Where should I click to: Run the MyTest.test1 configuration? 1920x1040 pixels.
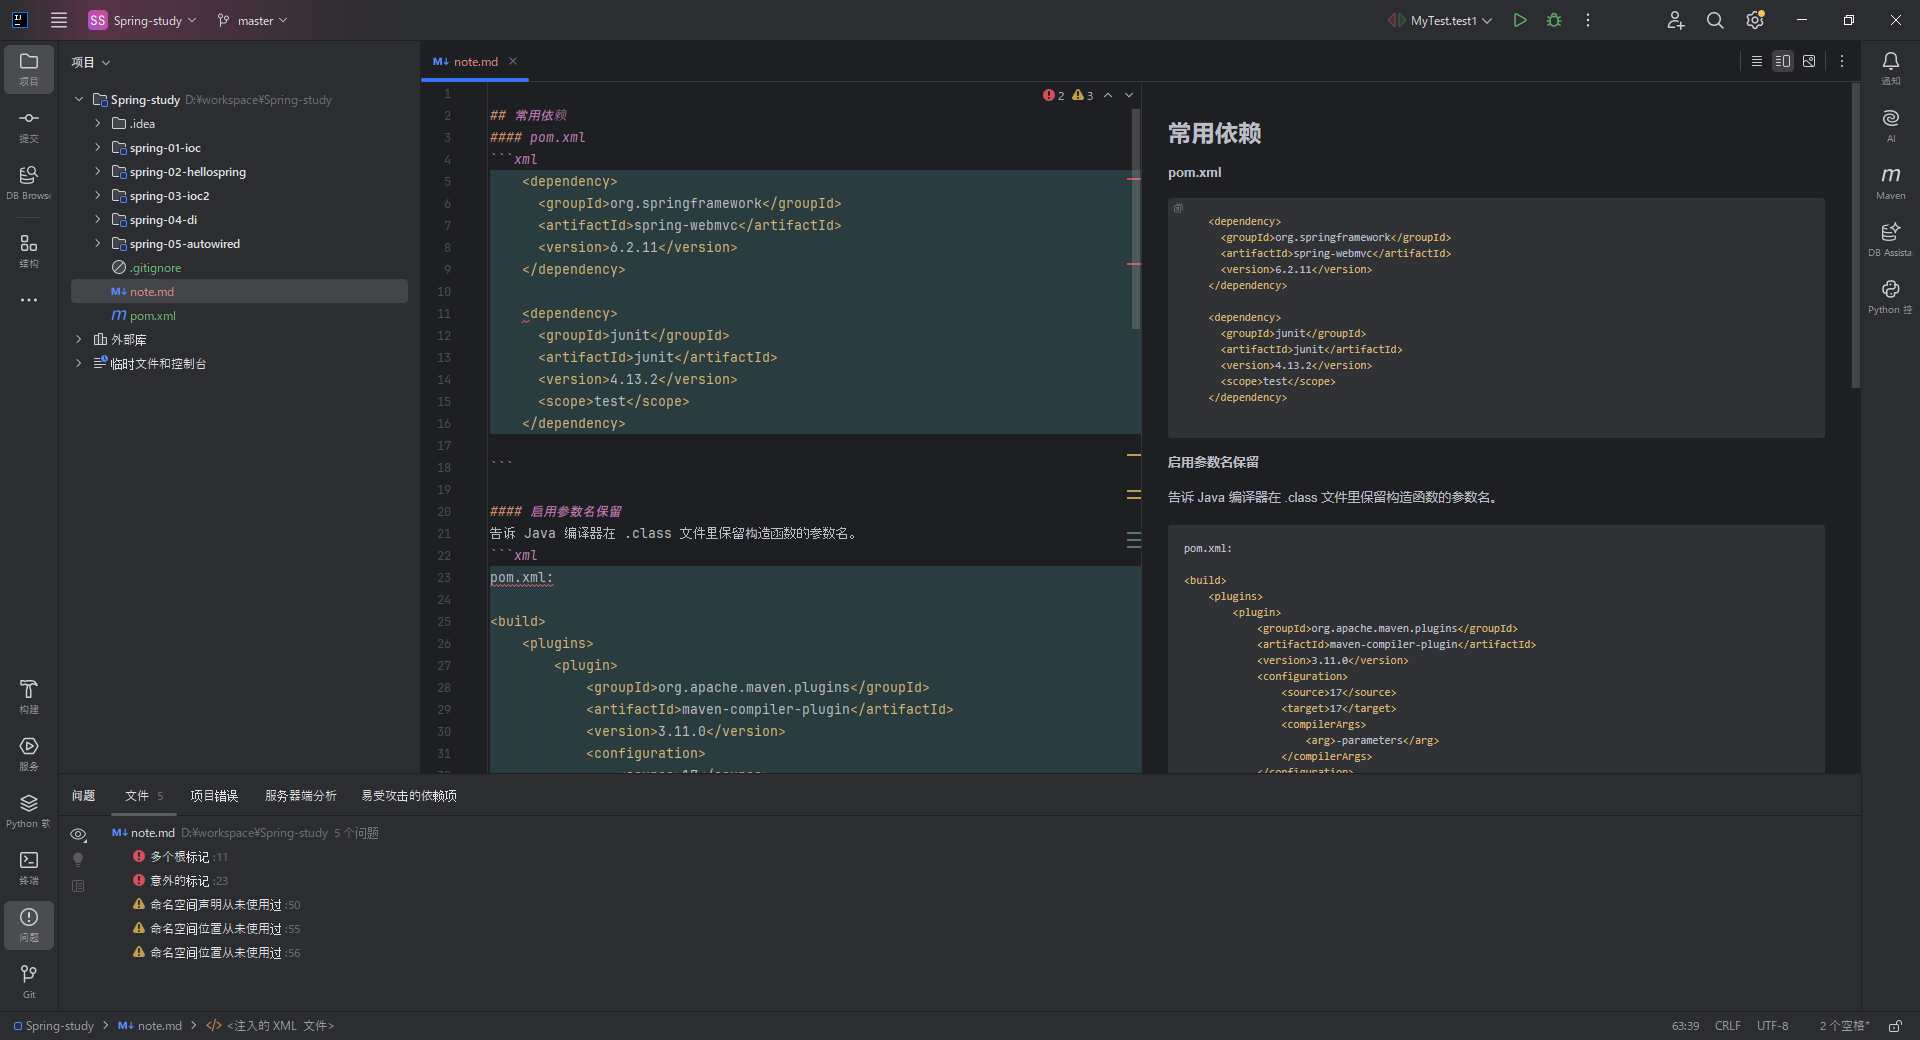[1520, 20]
